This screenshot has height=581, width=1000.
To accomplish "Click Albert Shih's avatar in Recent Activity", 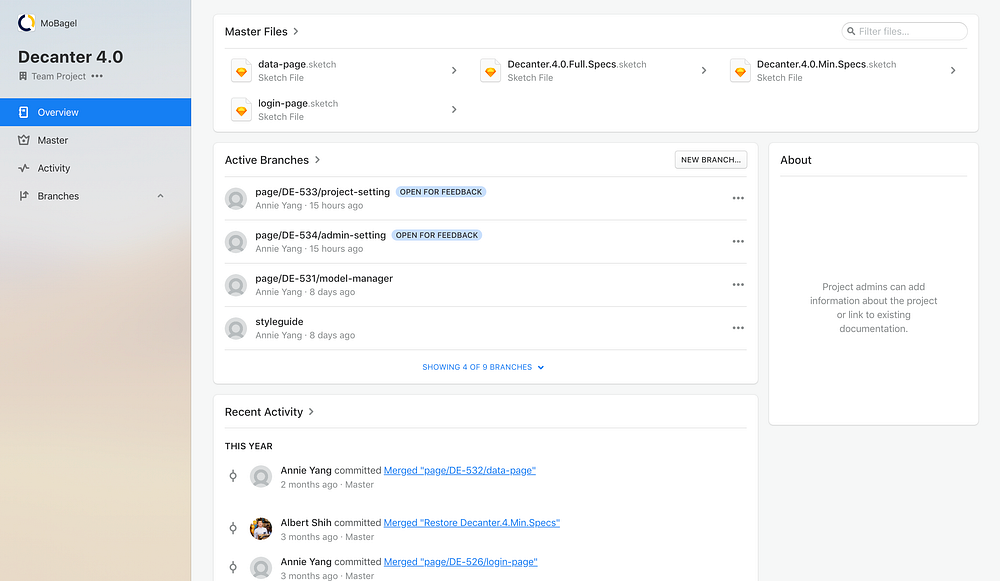I will coord(261,529).
